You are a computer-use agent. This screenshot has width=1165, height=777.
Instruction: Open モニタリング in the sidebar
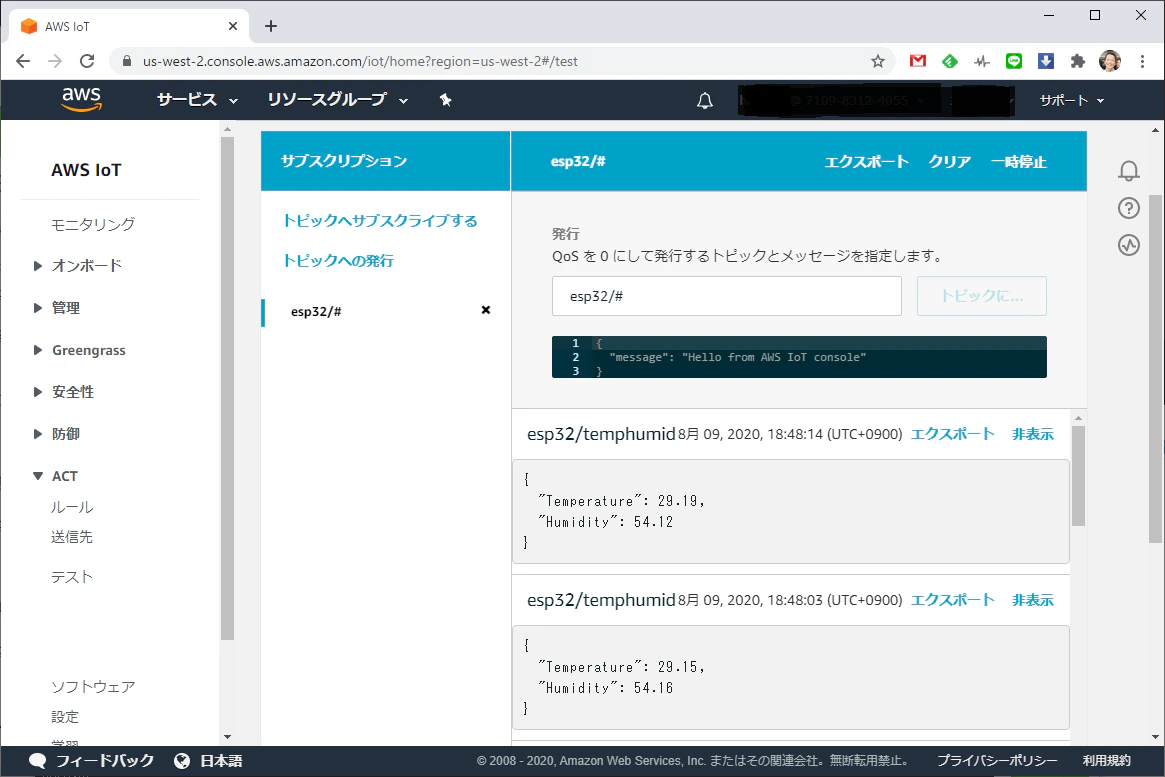(93, 224)
